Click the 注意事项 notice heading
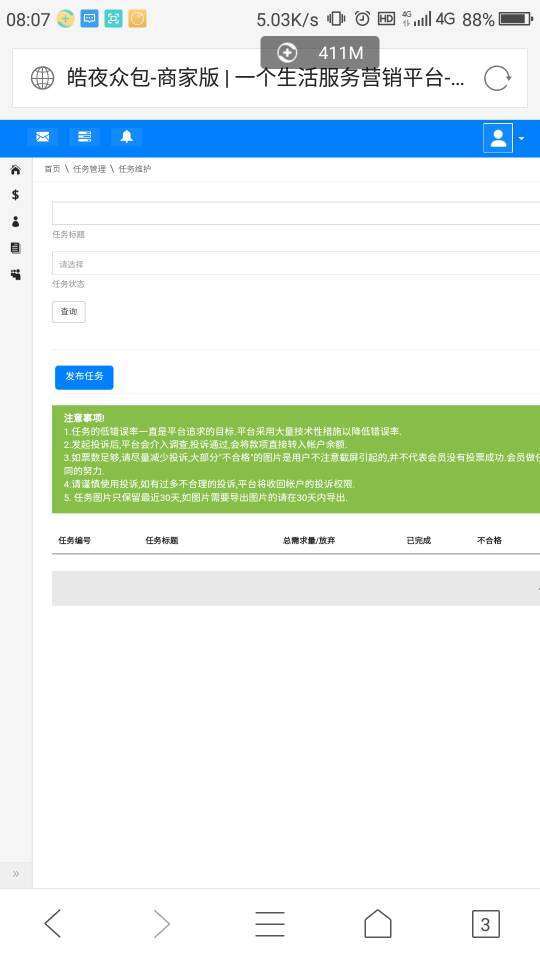Screen dimensions: 540x960 pyautogui.click(x=84, y=418)
